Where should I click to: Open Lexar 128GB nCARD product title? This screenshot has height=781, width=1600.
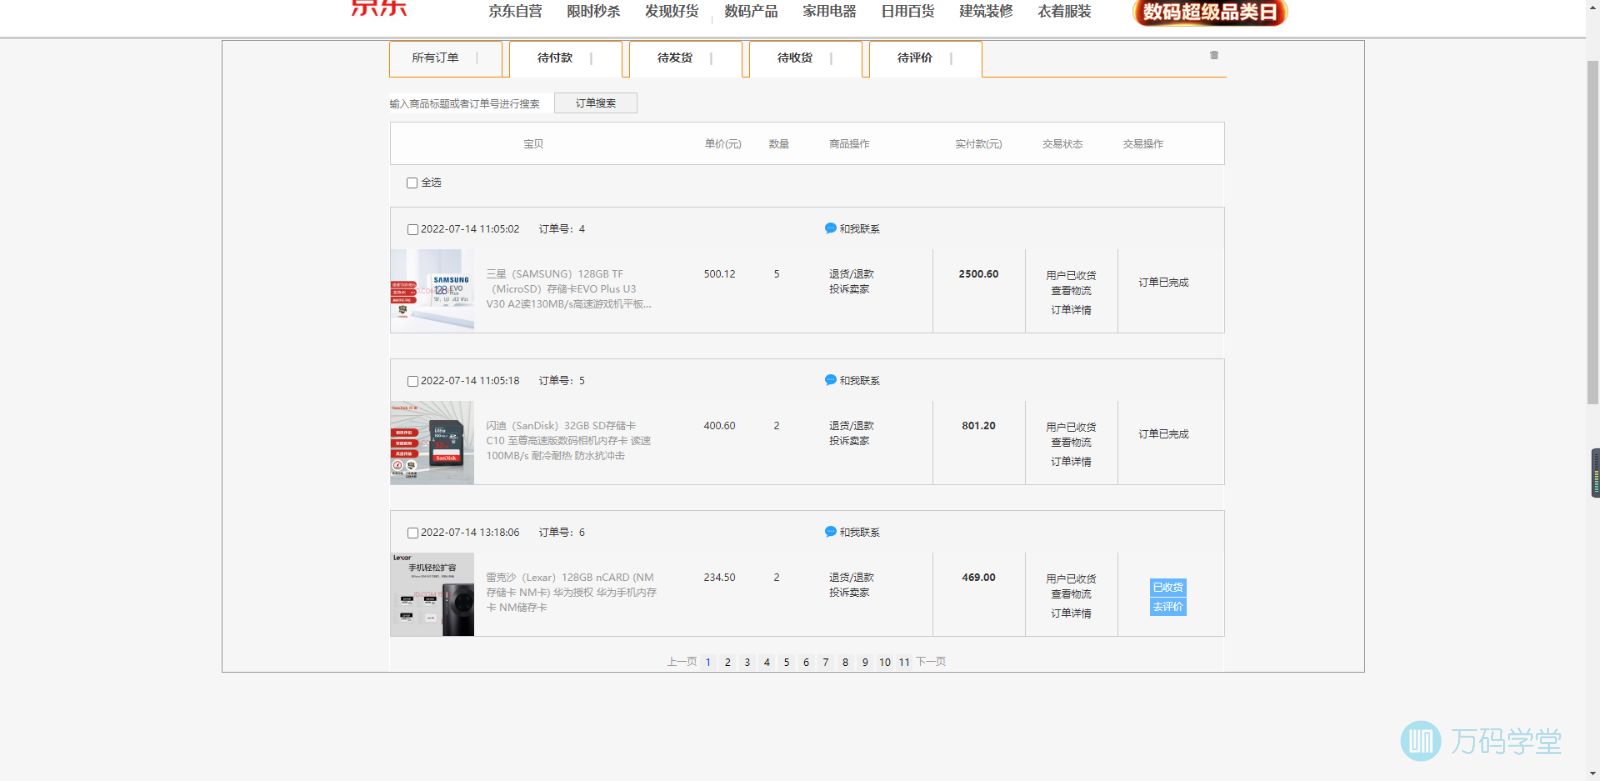(x=572, y=593)
